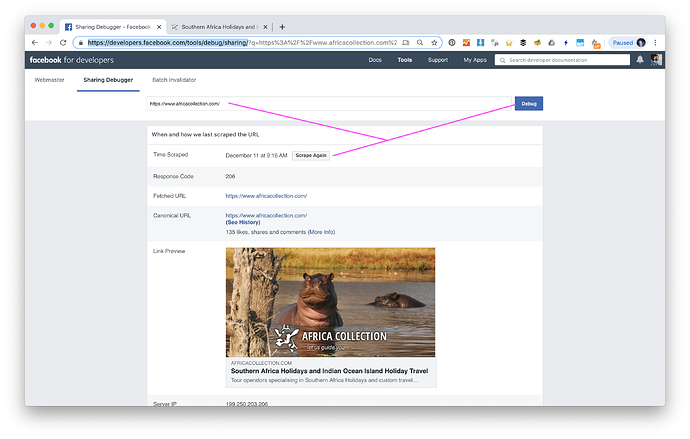The image size is (690, 439).
Task: Open the Facebook profile avatar
Action: click(x=656, y=60)
